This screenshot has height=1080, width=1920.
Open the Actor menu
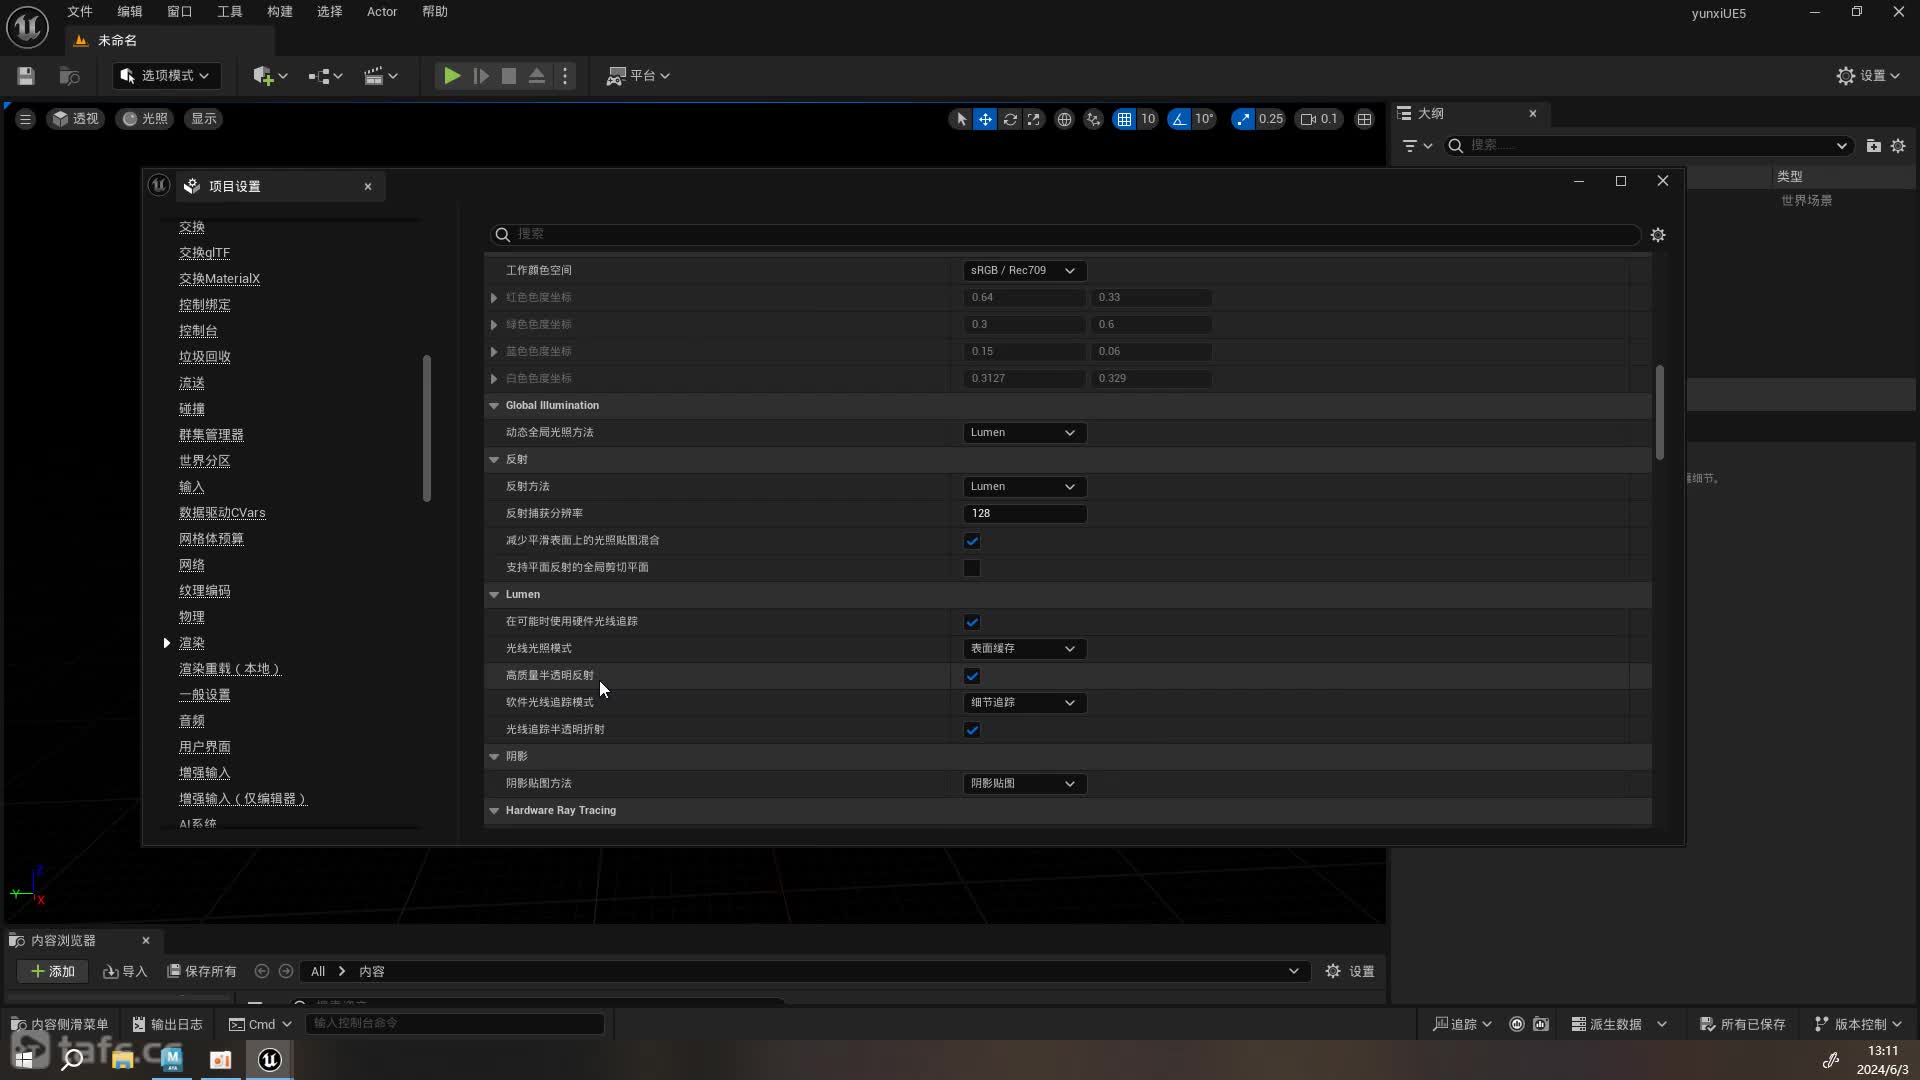(x=382, y=12)
